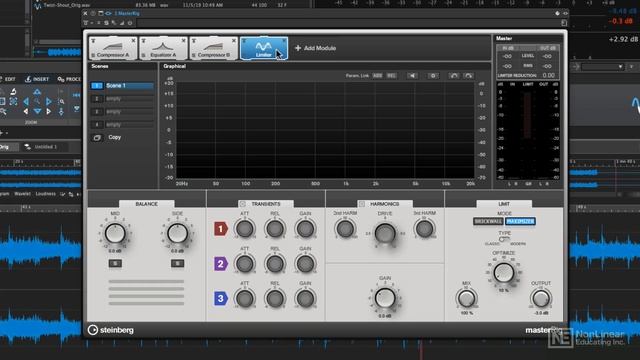Select Brickwall limiter mode
Viewport: 640px width, 360px height.
(488, 222)
